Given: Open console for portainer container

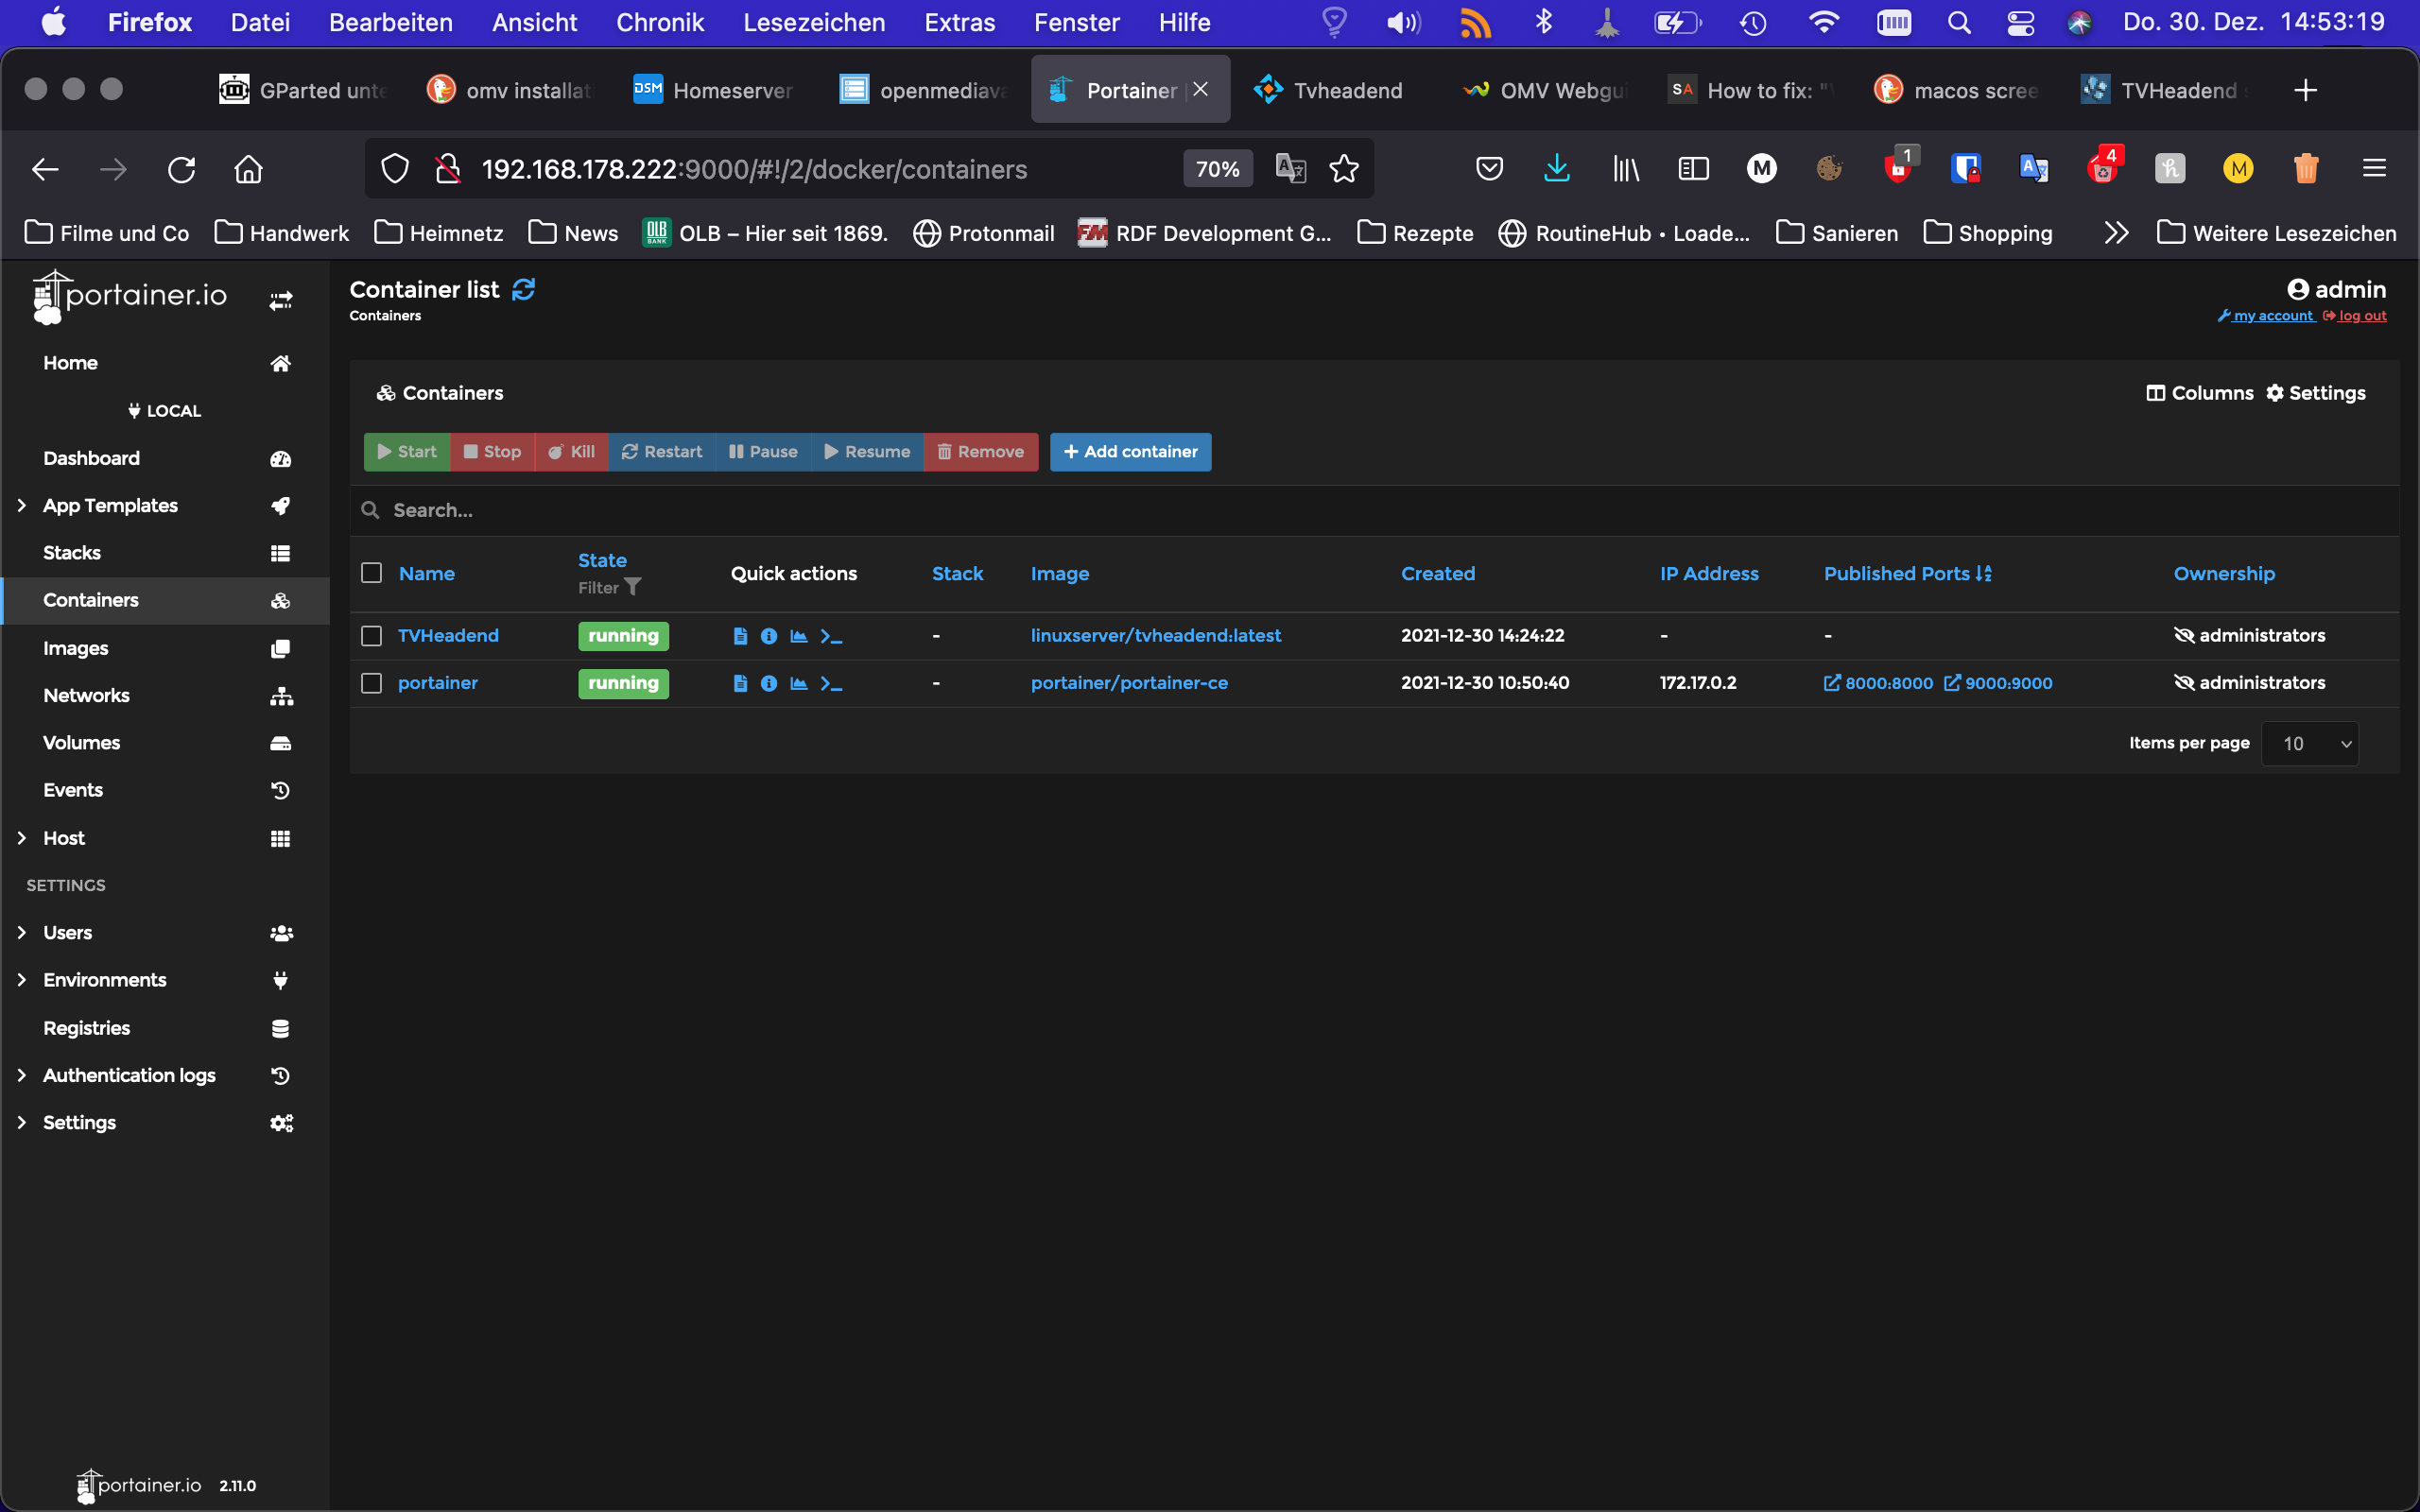Looking at the screenshot, I should (831, 683).
